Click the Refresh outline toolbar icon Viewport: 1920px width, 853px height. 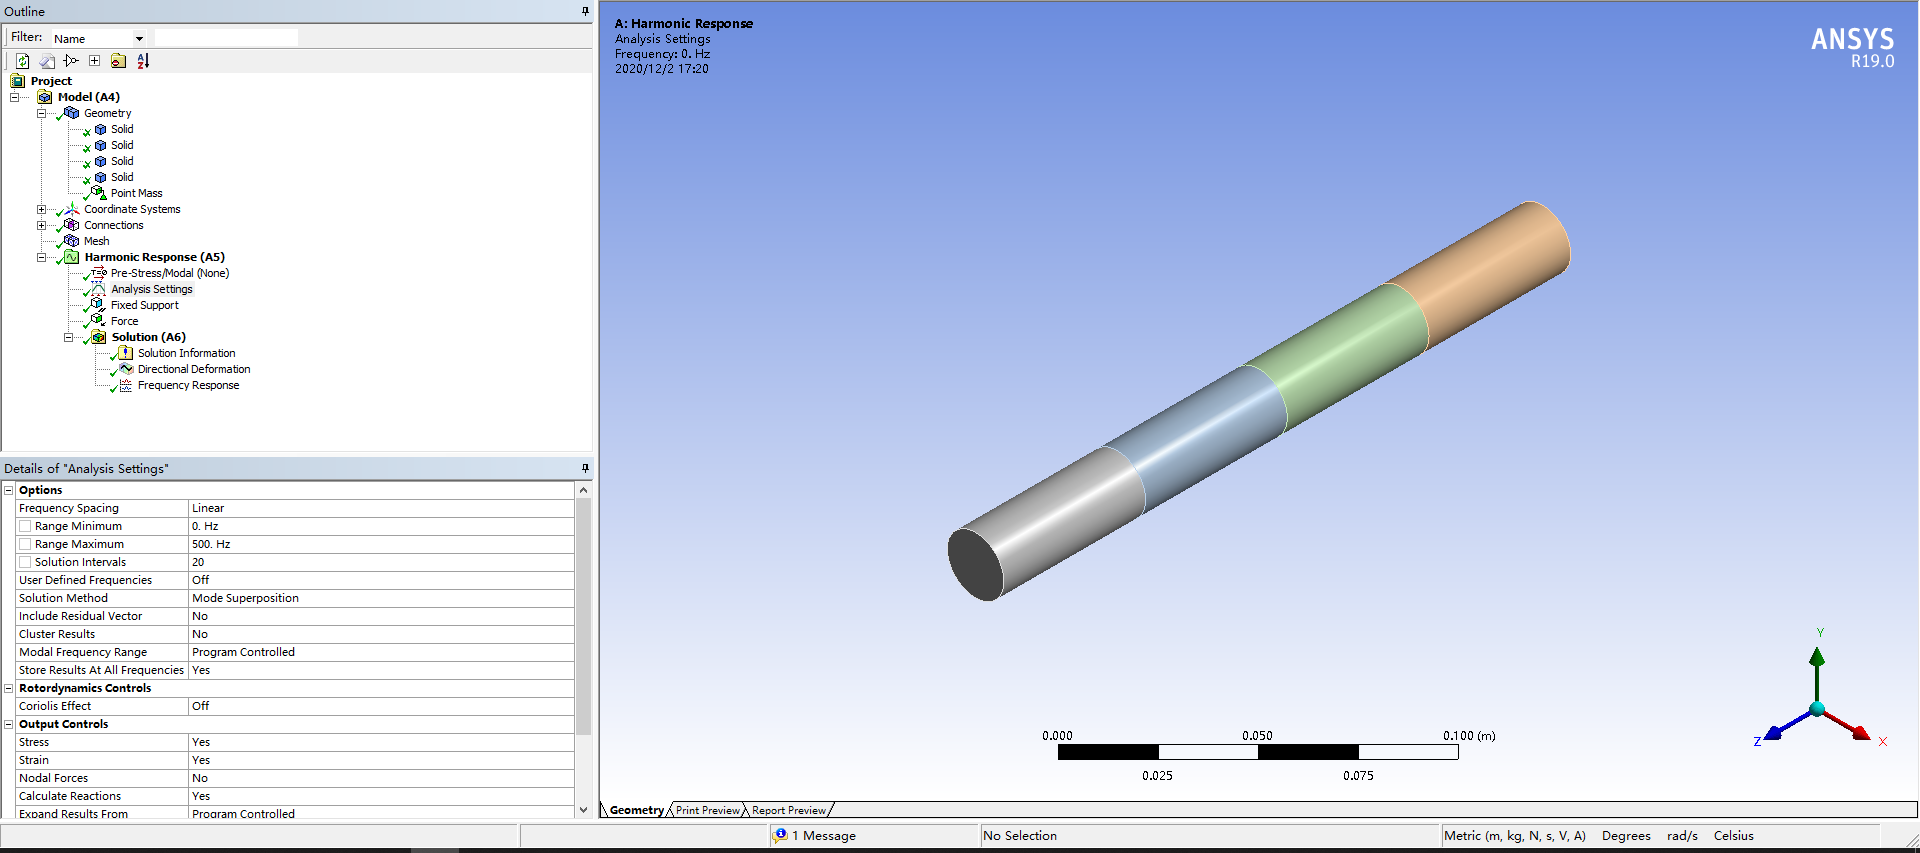22,61
